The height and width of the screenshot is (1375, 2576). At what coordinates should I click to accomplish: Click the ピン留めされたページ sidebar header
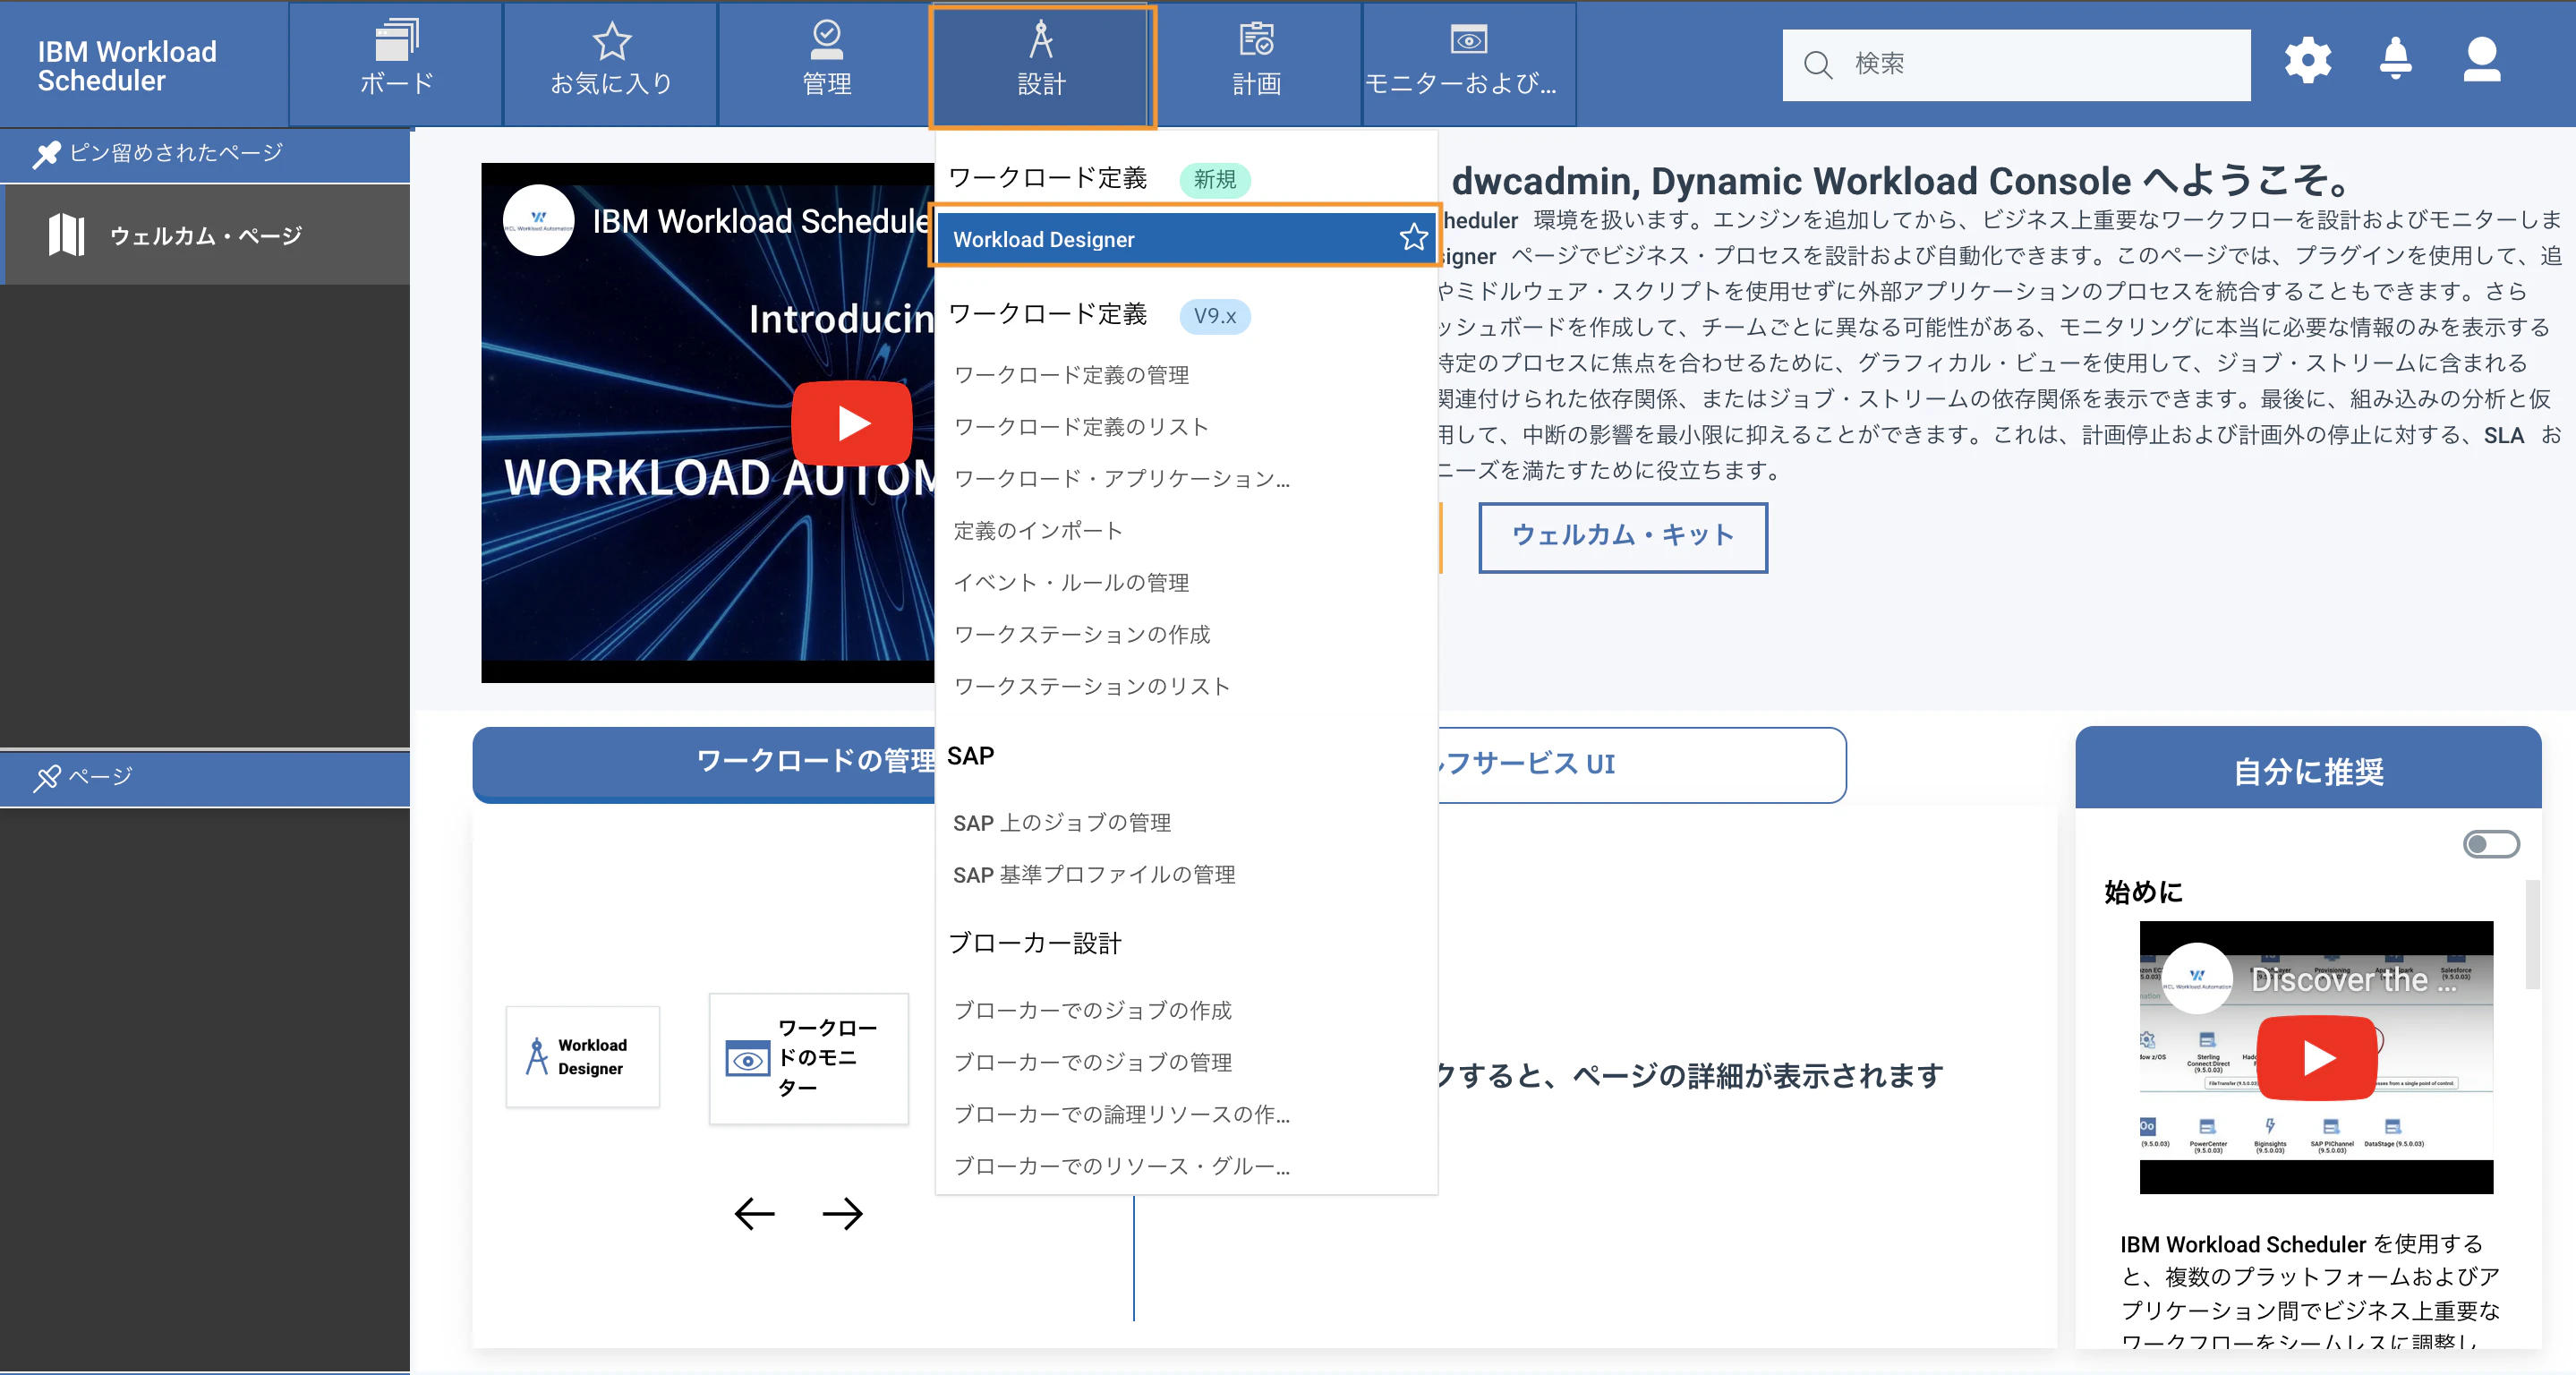pyautogui.click(x=205, y=154)
